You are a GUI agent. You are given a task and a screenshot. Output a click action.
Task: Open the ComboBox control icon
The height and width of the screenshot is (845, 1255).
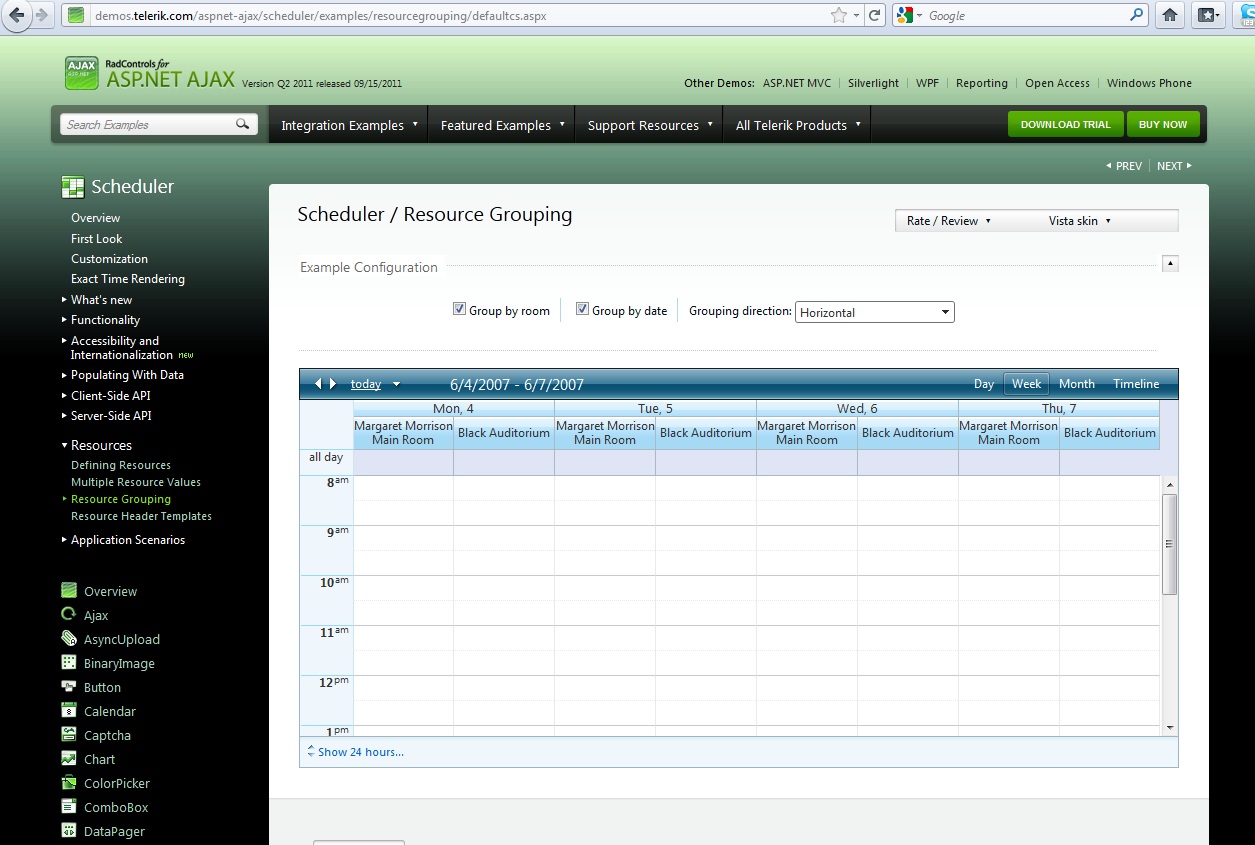pos(69,807)
